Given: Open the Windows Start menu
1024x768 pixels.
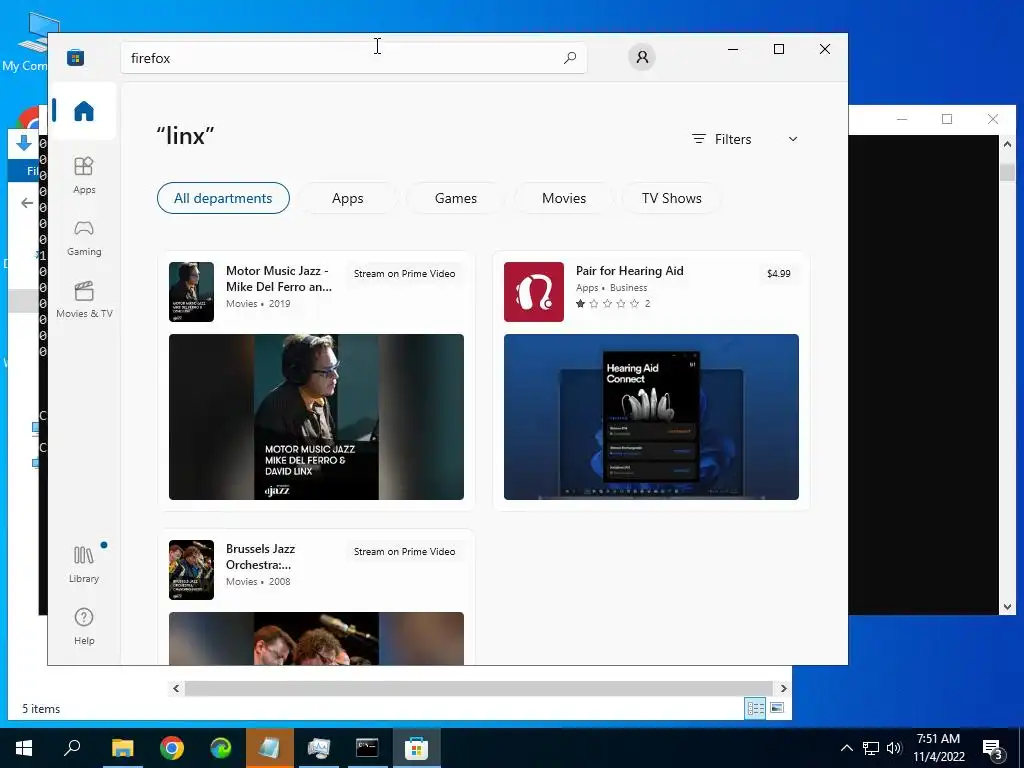Looking at the screenshot, I should click(x=24, y=748).
